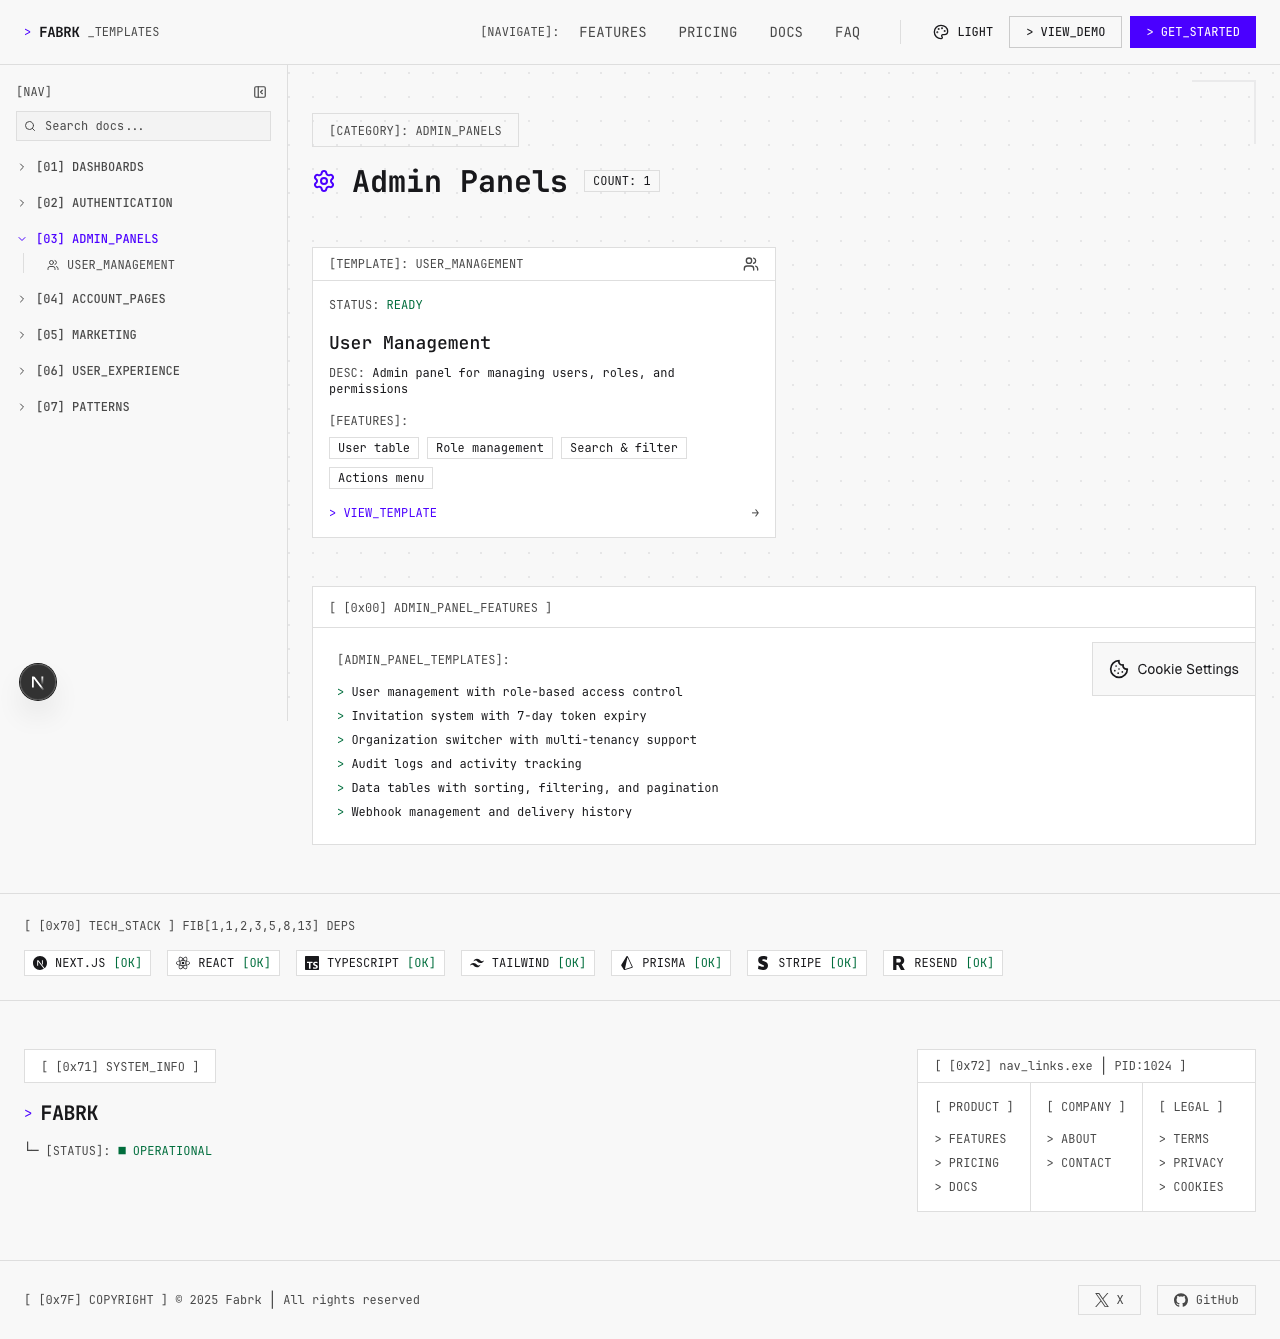
Task: Open footer PRIVACY link
Action: pyautogui.click(x=1191, y=1163)
